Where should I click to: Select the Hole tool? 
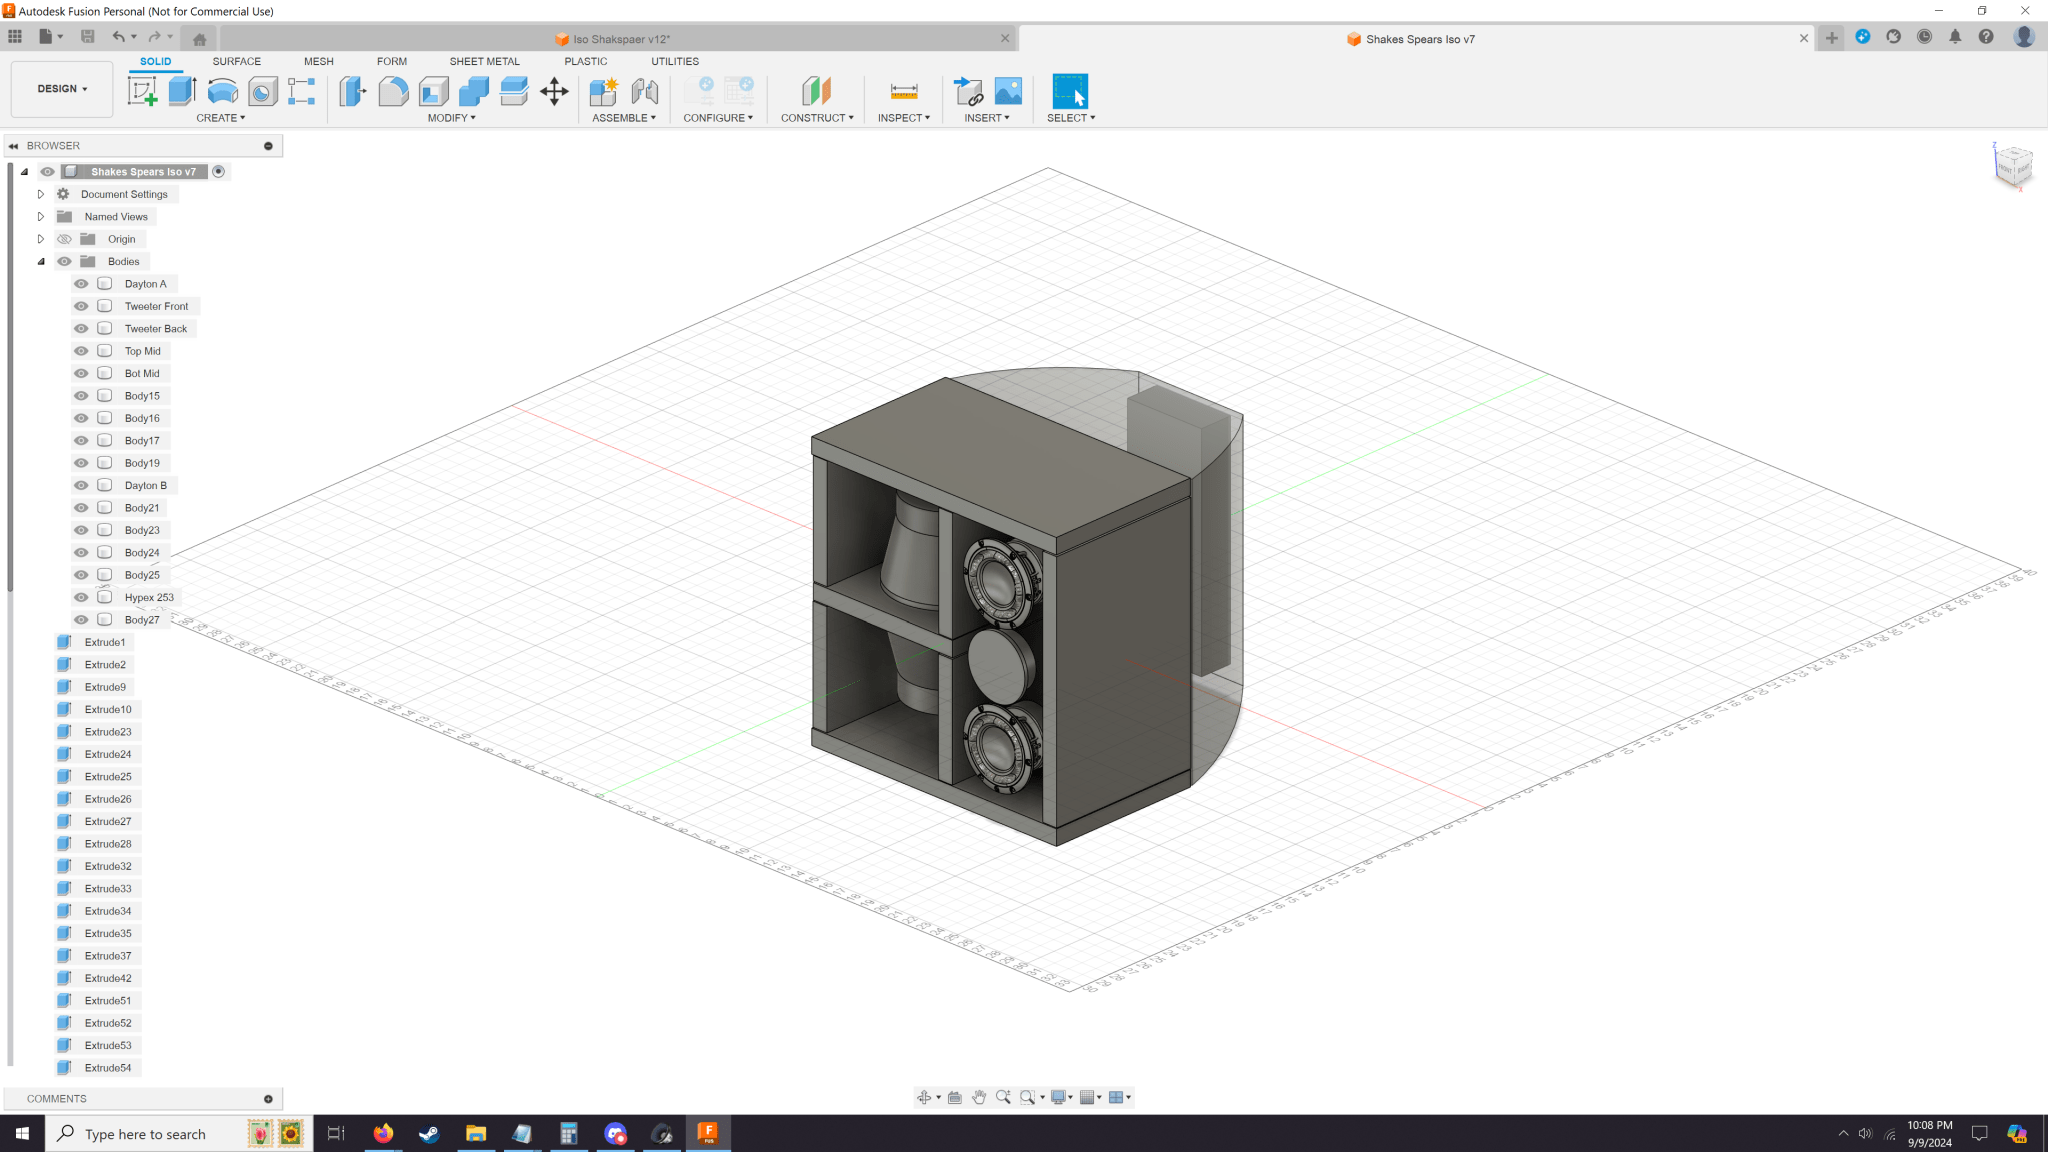pos(262,91)
